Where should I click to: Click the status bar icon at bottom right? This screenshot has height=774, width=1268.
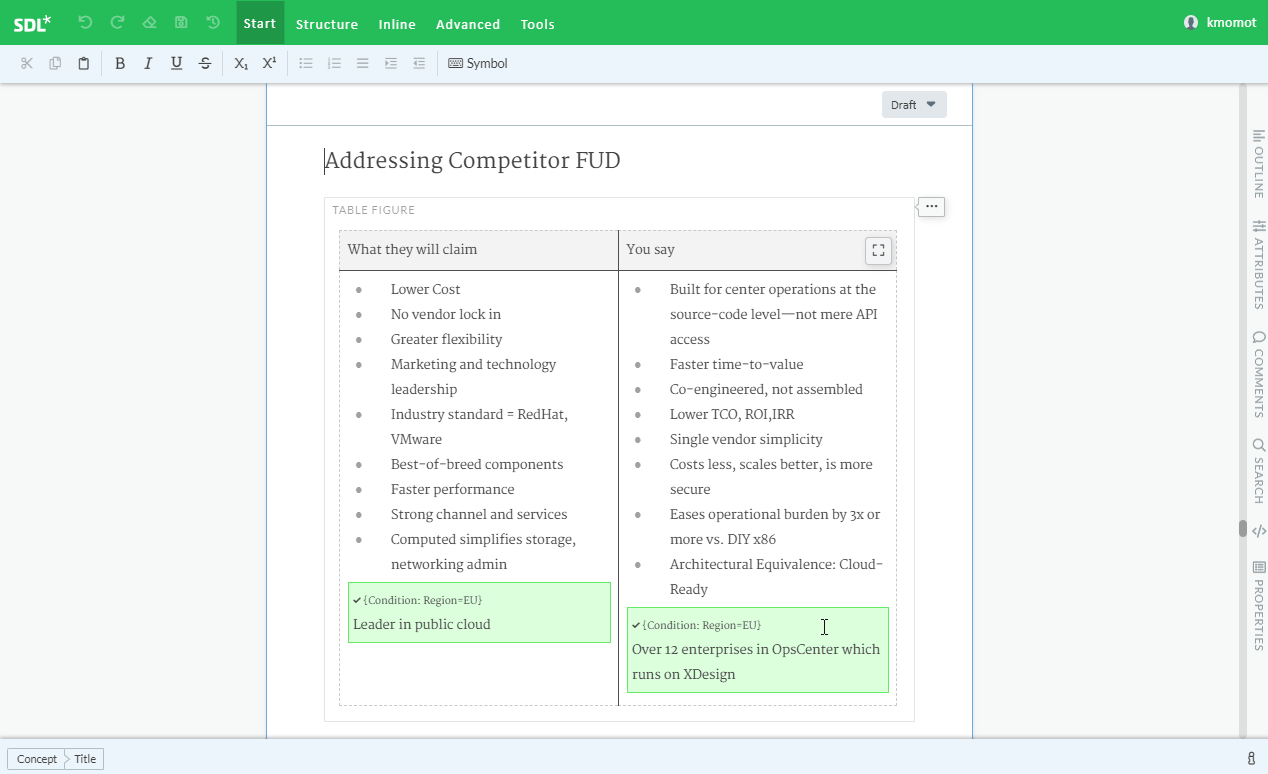tap(1251, 759)
